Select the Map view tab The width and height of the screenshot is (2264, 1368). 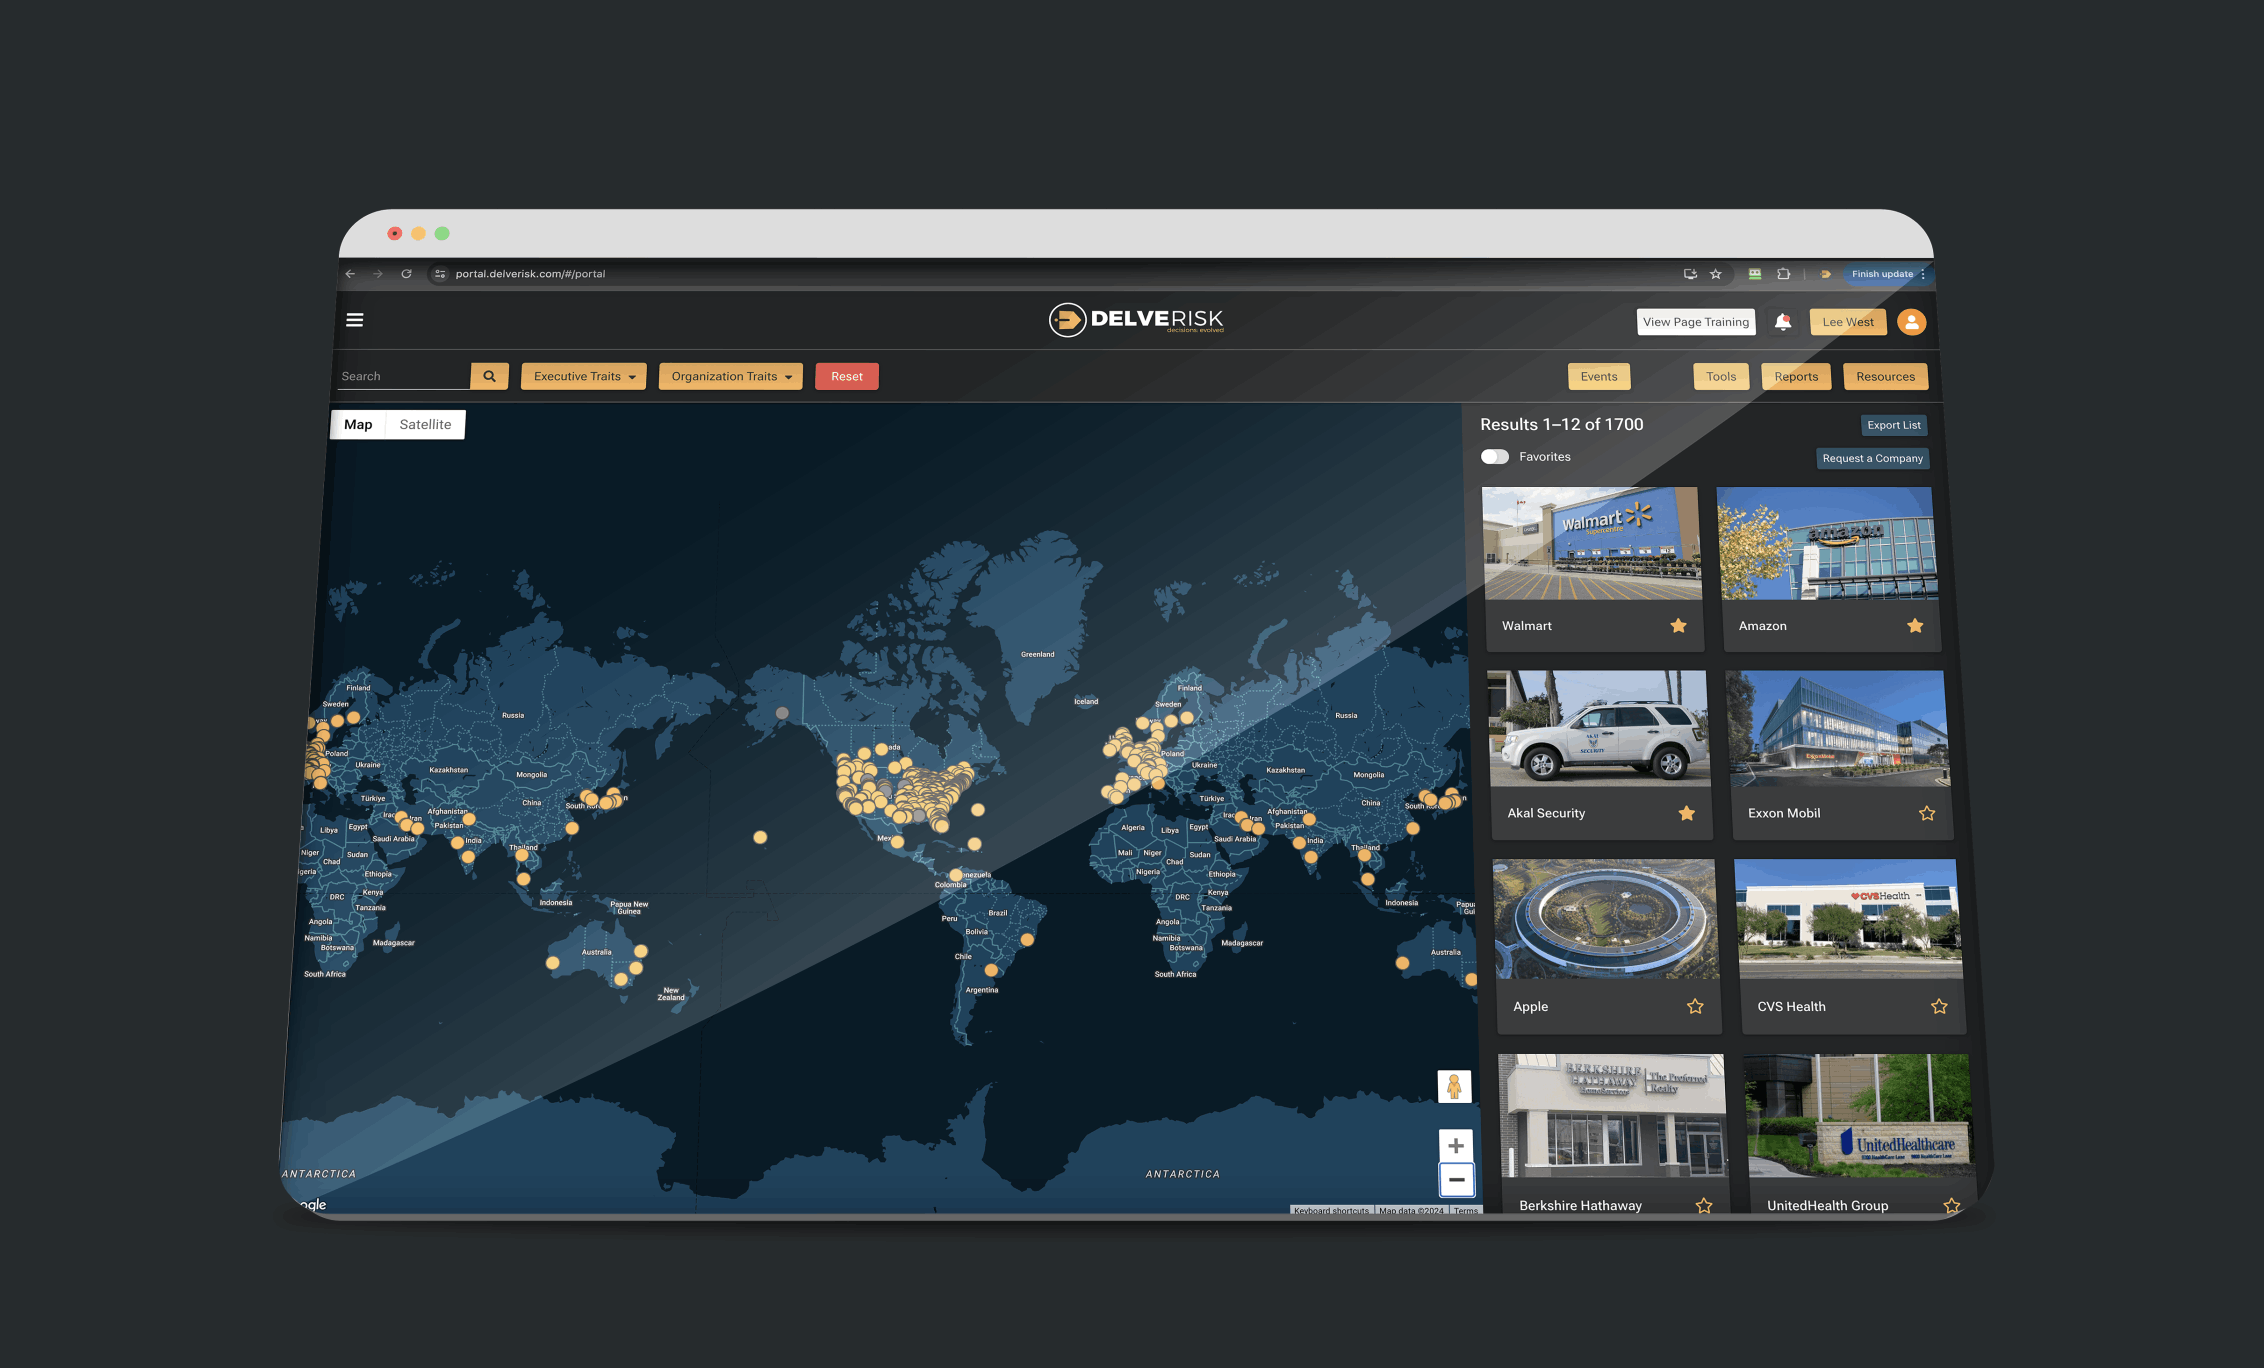[x=358, y=424]
